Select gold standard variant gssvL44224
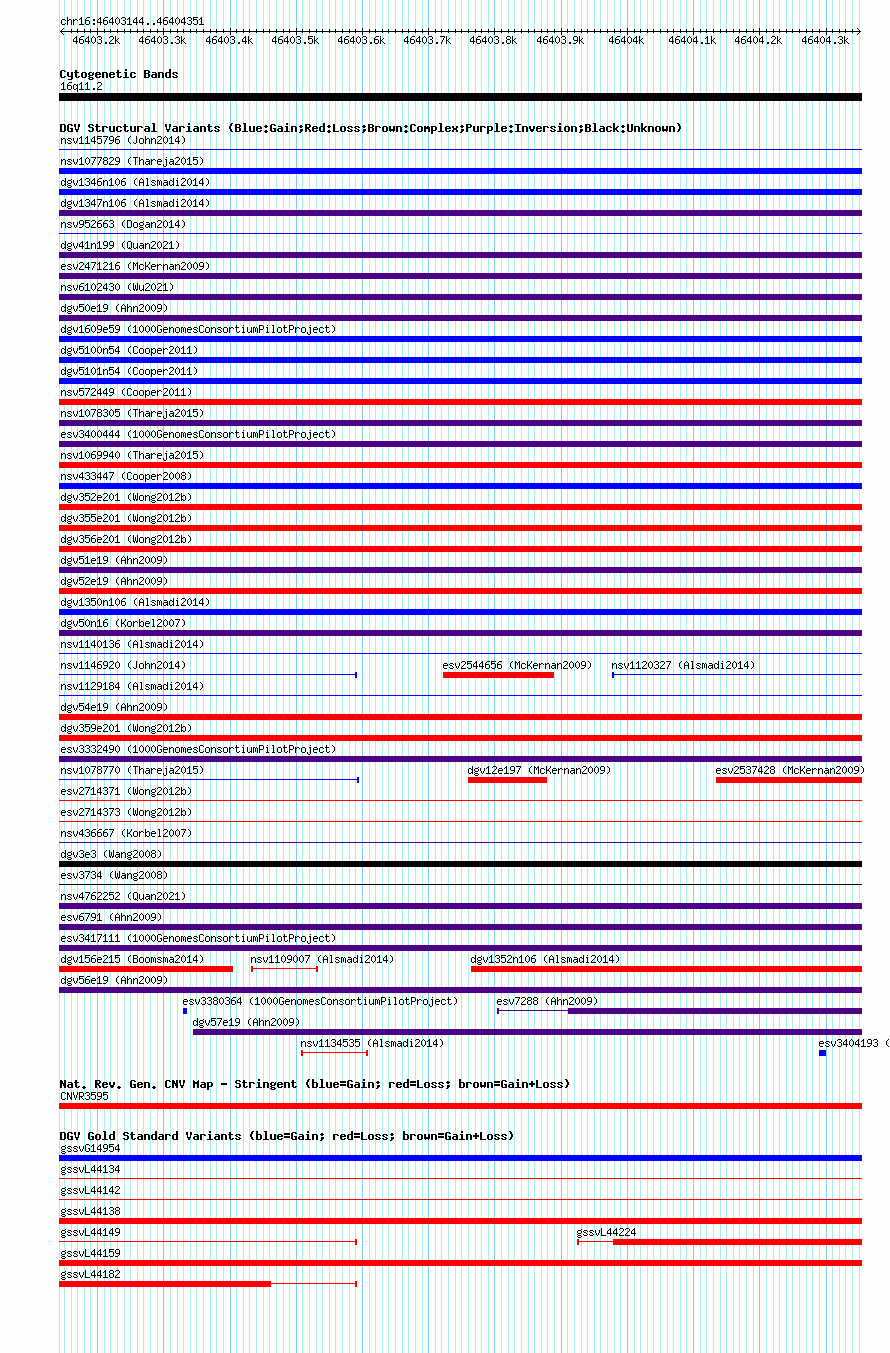 pyautogui.click(x=719, y=1242)
